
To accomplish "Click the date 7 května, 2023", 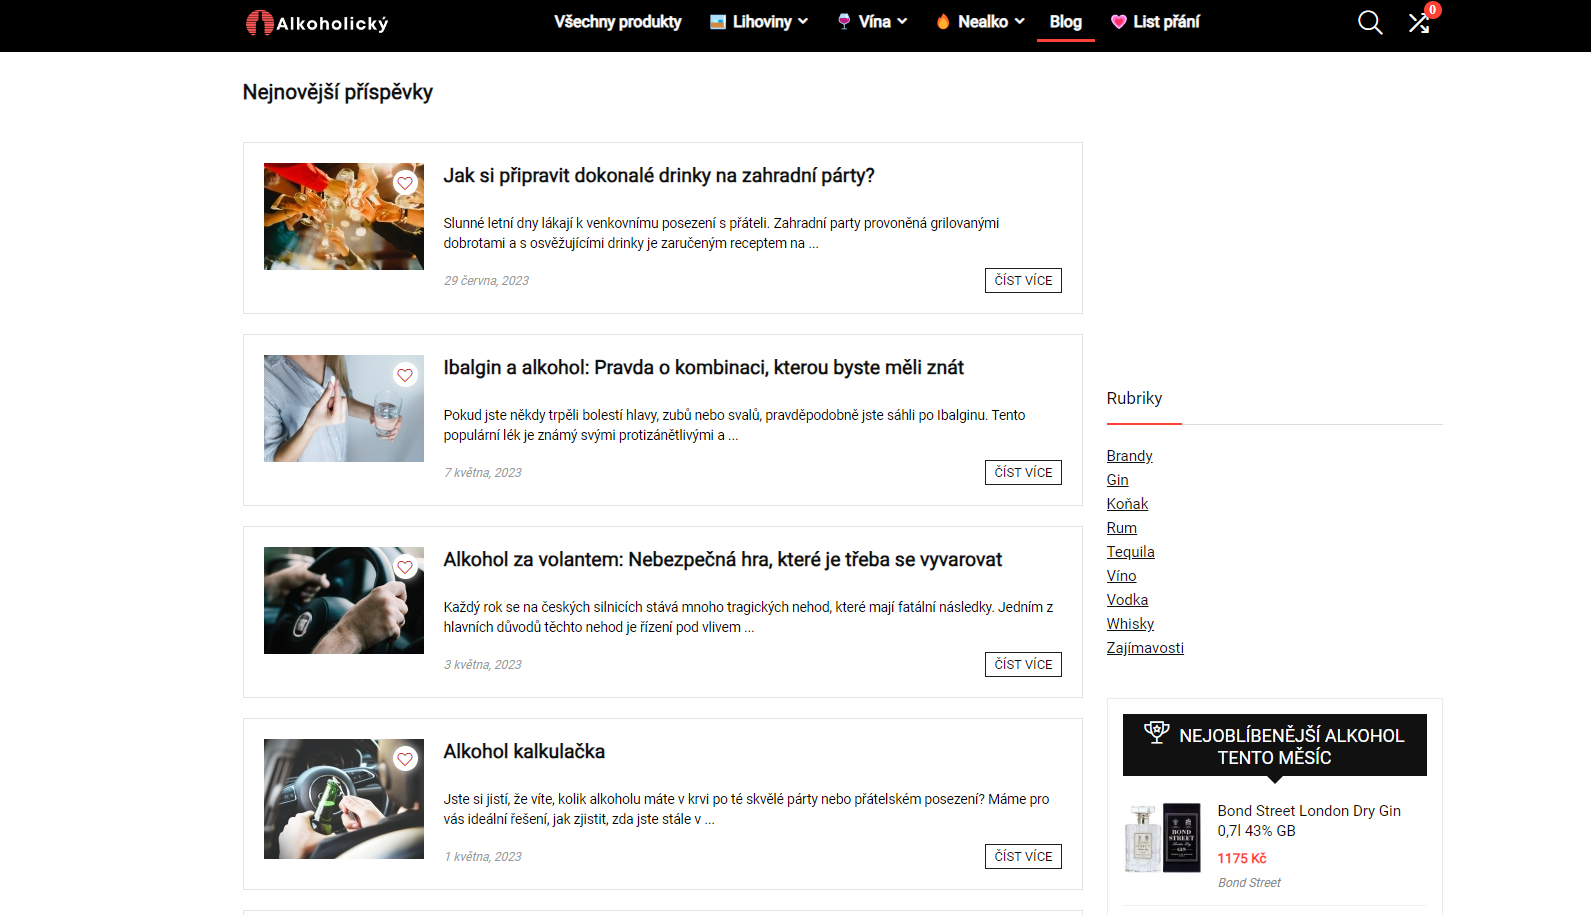I will pyautogui.click(x=483, y=473).
